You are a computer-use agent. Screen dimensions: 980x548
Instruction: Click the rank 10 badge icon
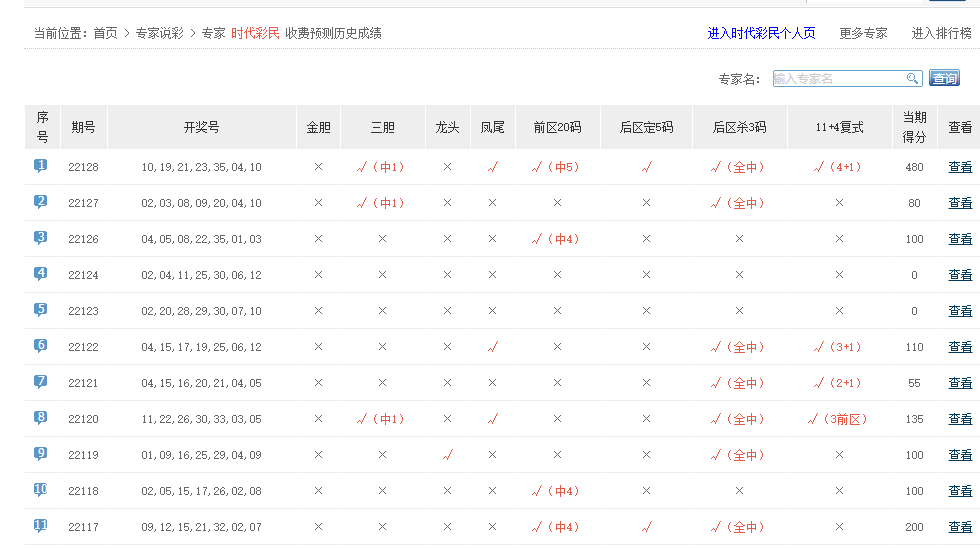[41, 490]
